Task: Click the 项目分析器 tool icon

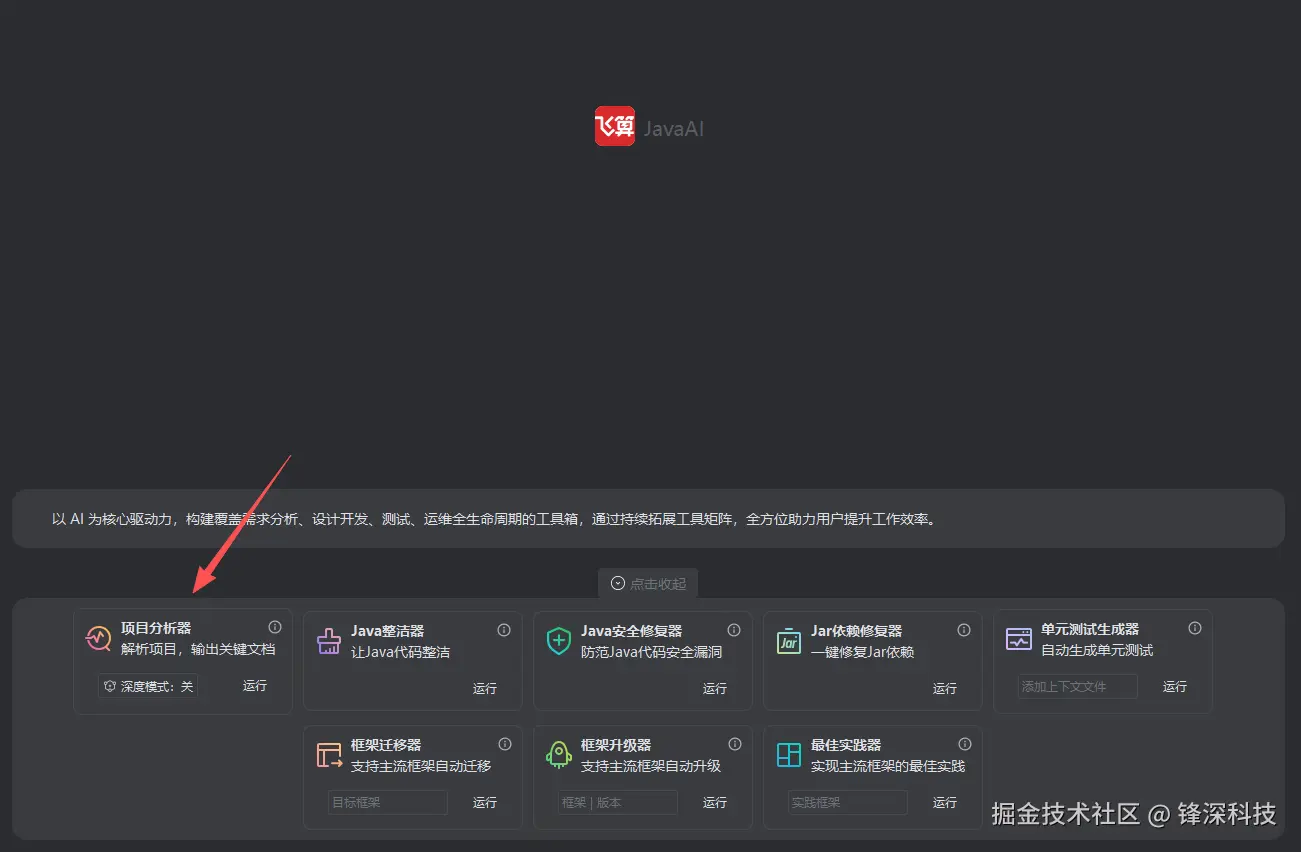Action: pyautogui.click(x=98, y=638)
